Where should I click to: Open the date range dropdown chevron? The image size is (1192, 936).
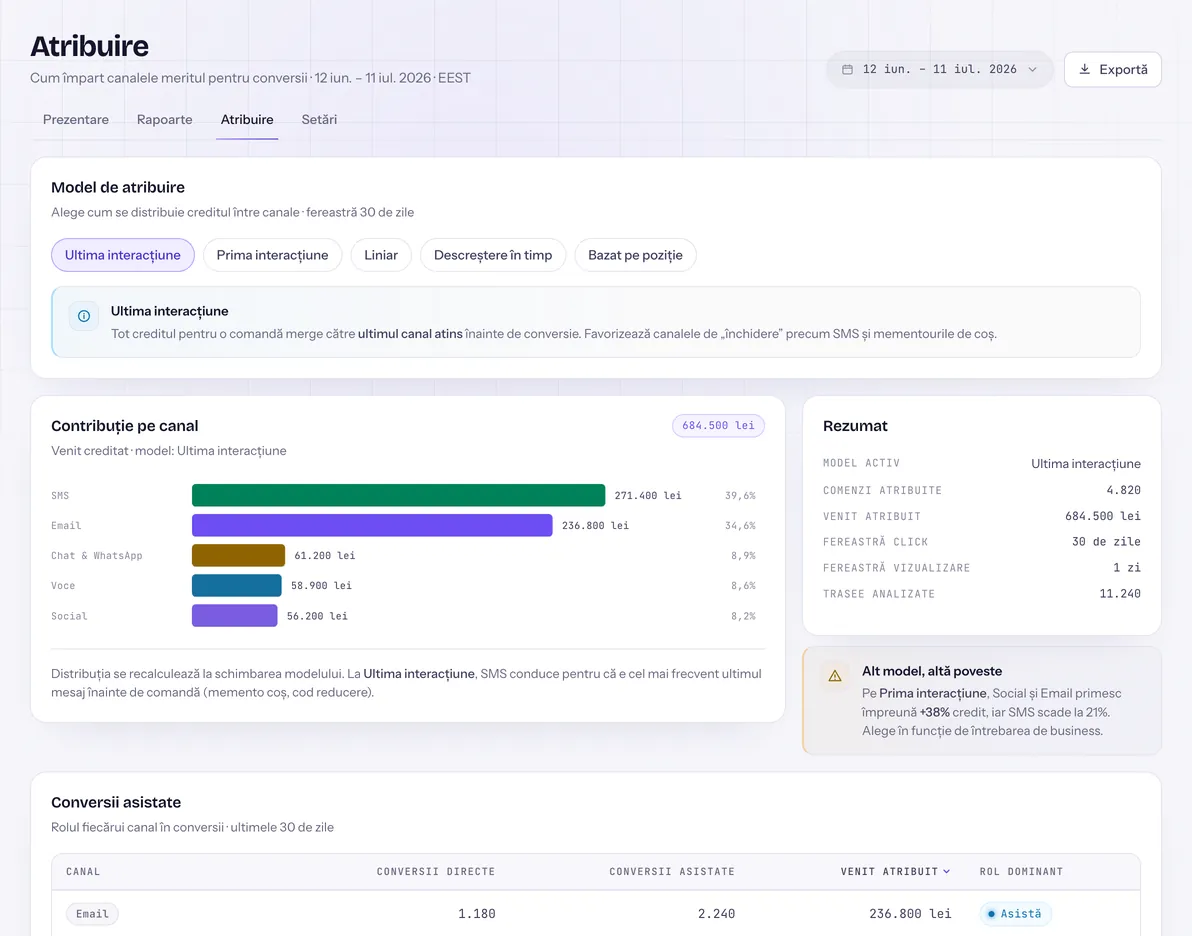click(x=1032, y=69)
